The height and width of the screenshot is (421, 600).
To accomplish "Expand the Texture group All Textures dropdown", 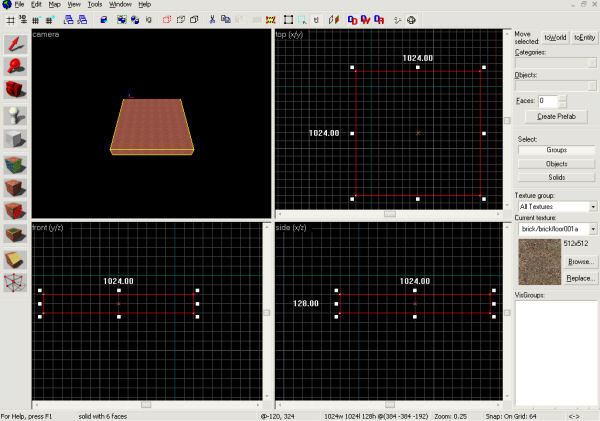I will point(593,207).
